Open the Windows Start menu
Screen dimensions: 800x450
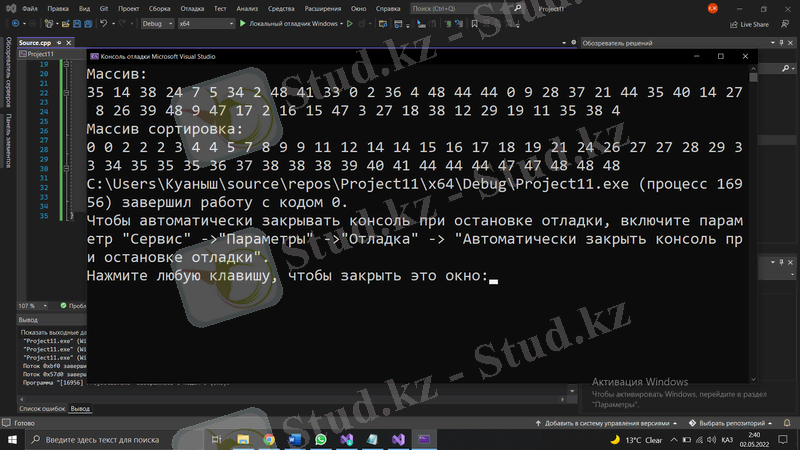pos(12,439)
